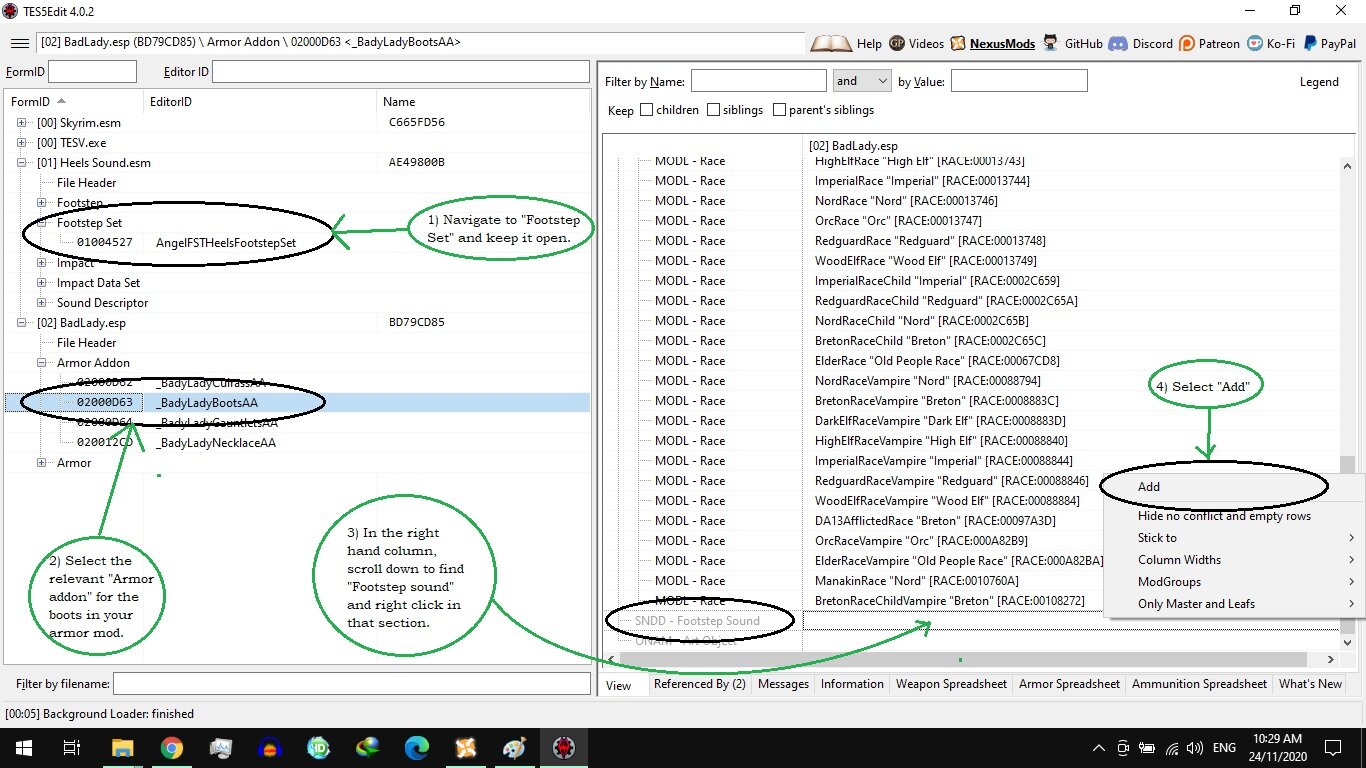Image resolution: width=1366 pixels, height=768 pixels.
Task: Focus the Filter by Name field
Action: click(x=759, y=81)
